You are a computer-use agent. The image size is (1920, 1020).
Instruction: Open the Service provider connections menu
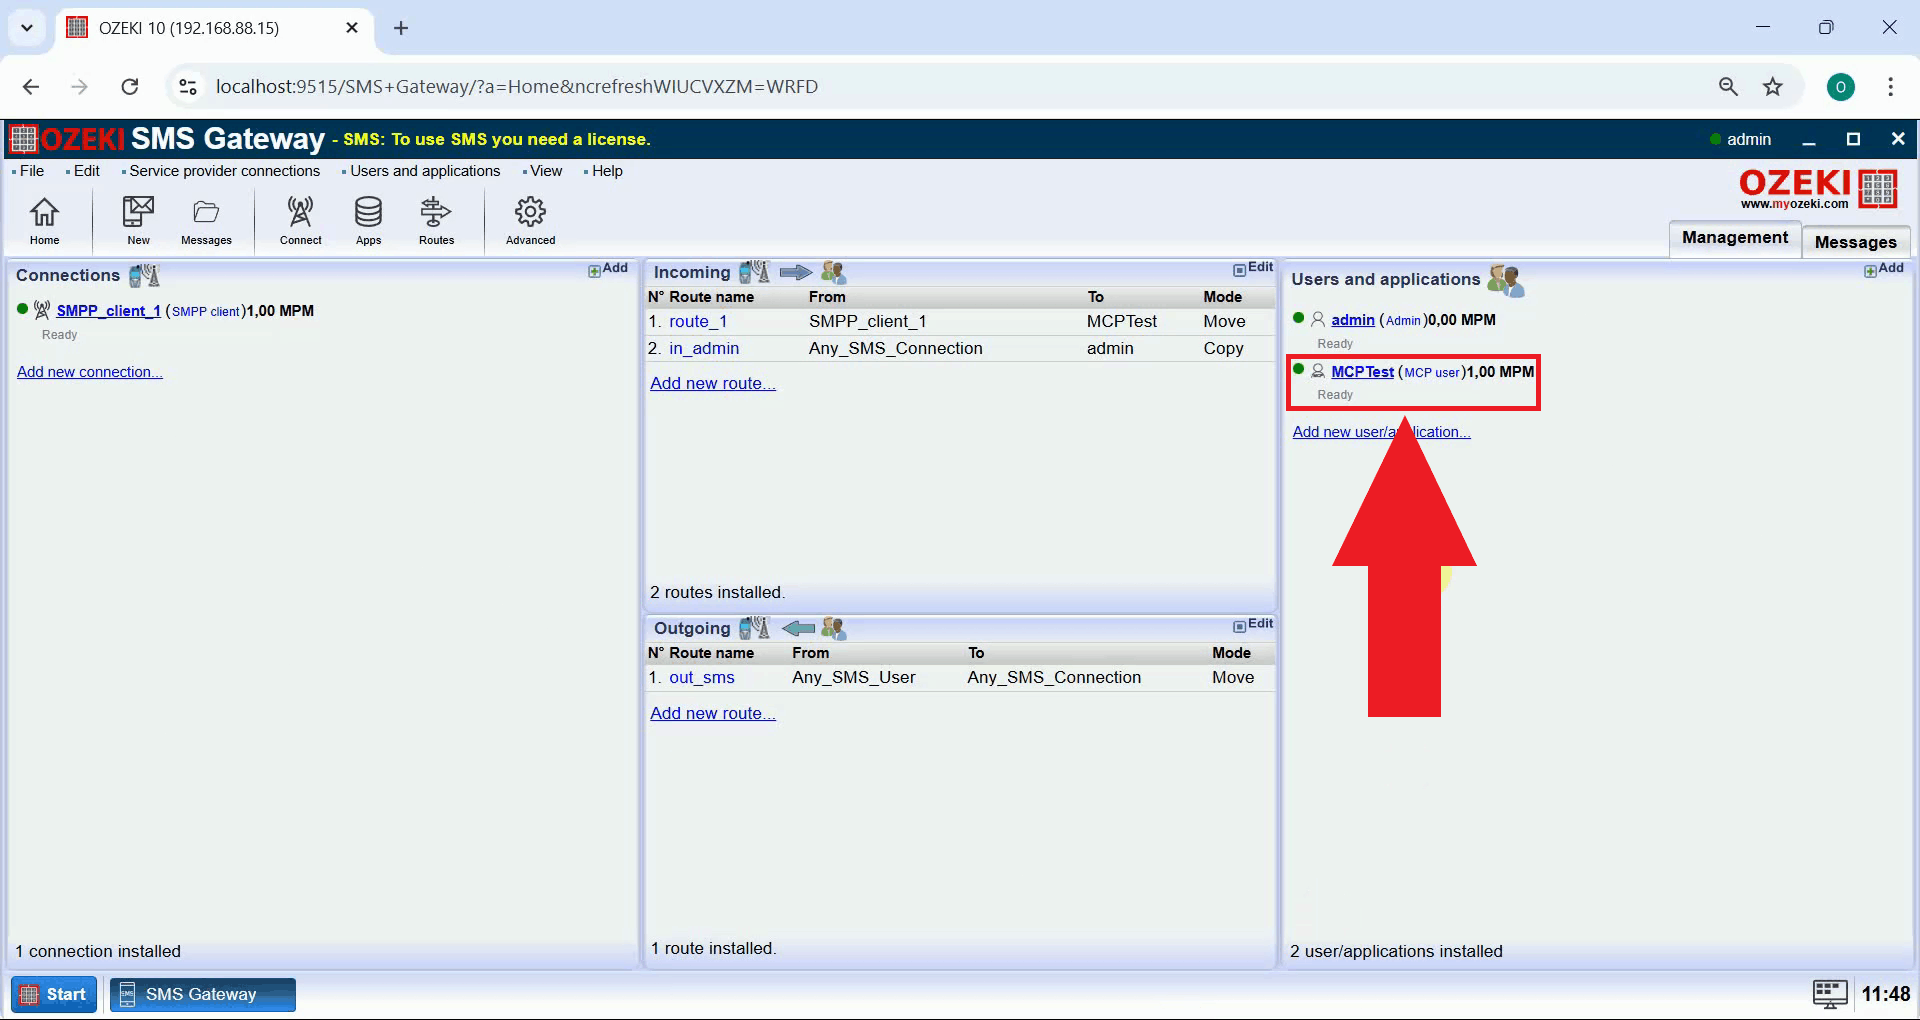point(224,171)
